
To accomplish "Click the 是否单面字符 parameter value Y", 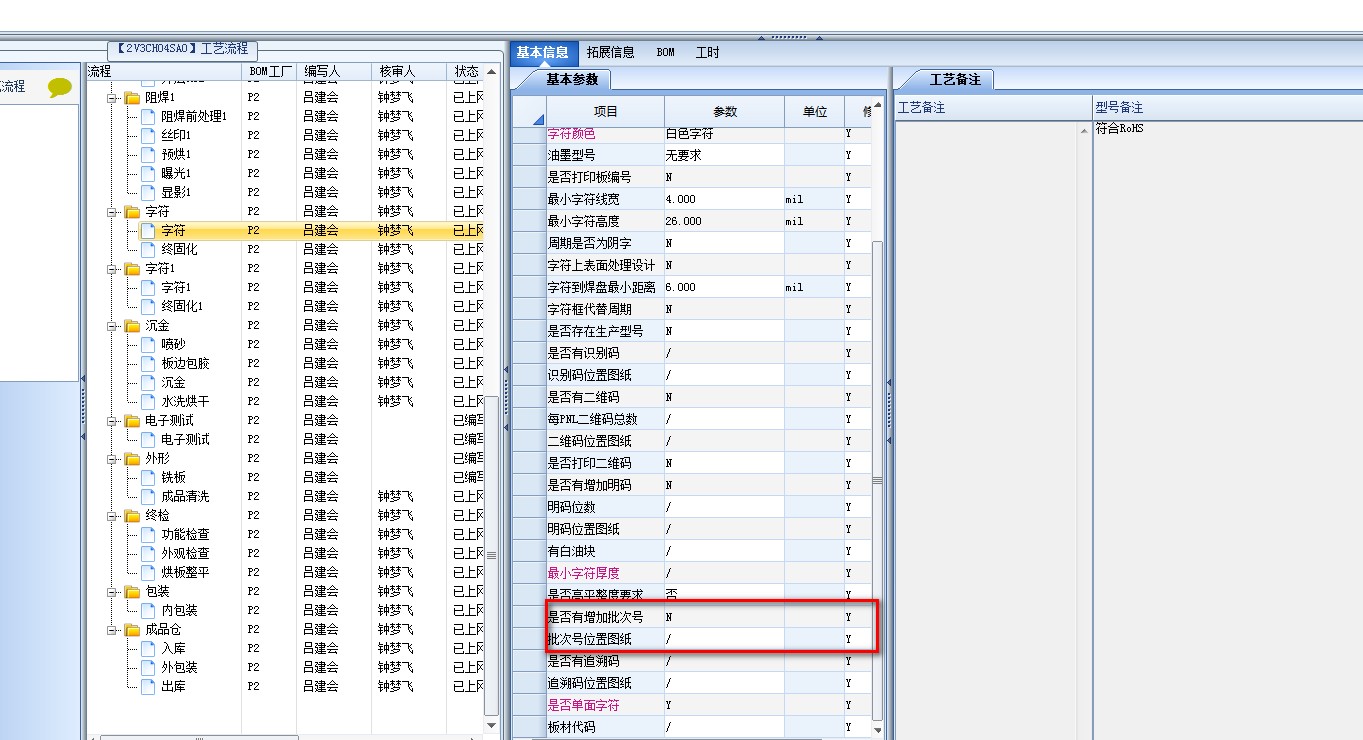I will pyautogui.click(x=724, y=705).
